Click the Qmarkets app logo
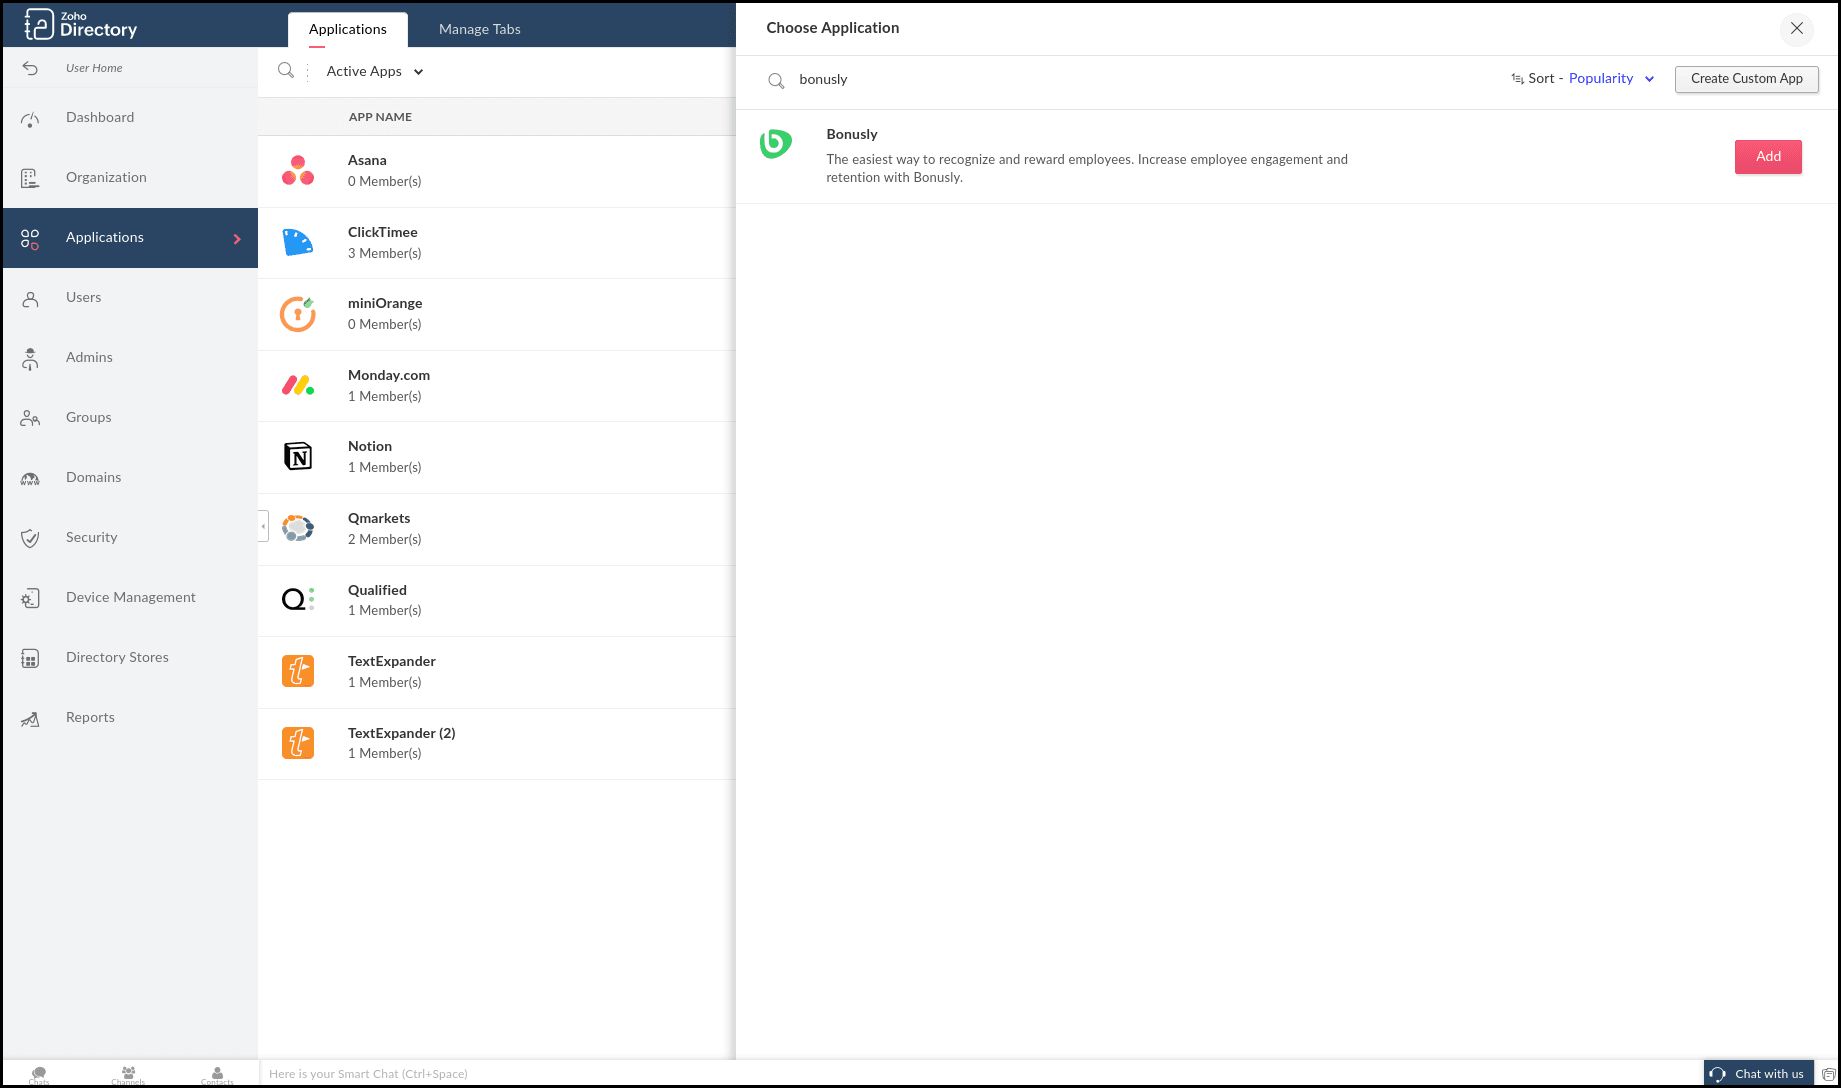The width and height of the screenshot is (1841, 1088). point(298,528)
